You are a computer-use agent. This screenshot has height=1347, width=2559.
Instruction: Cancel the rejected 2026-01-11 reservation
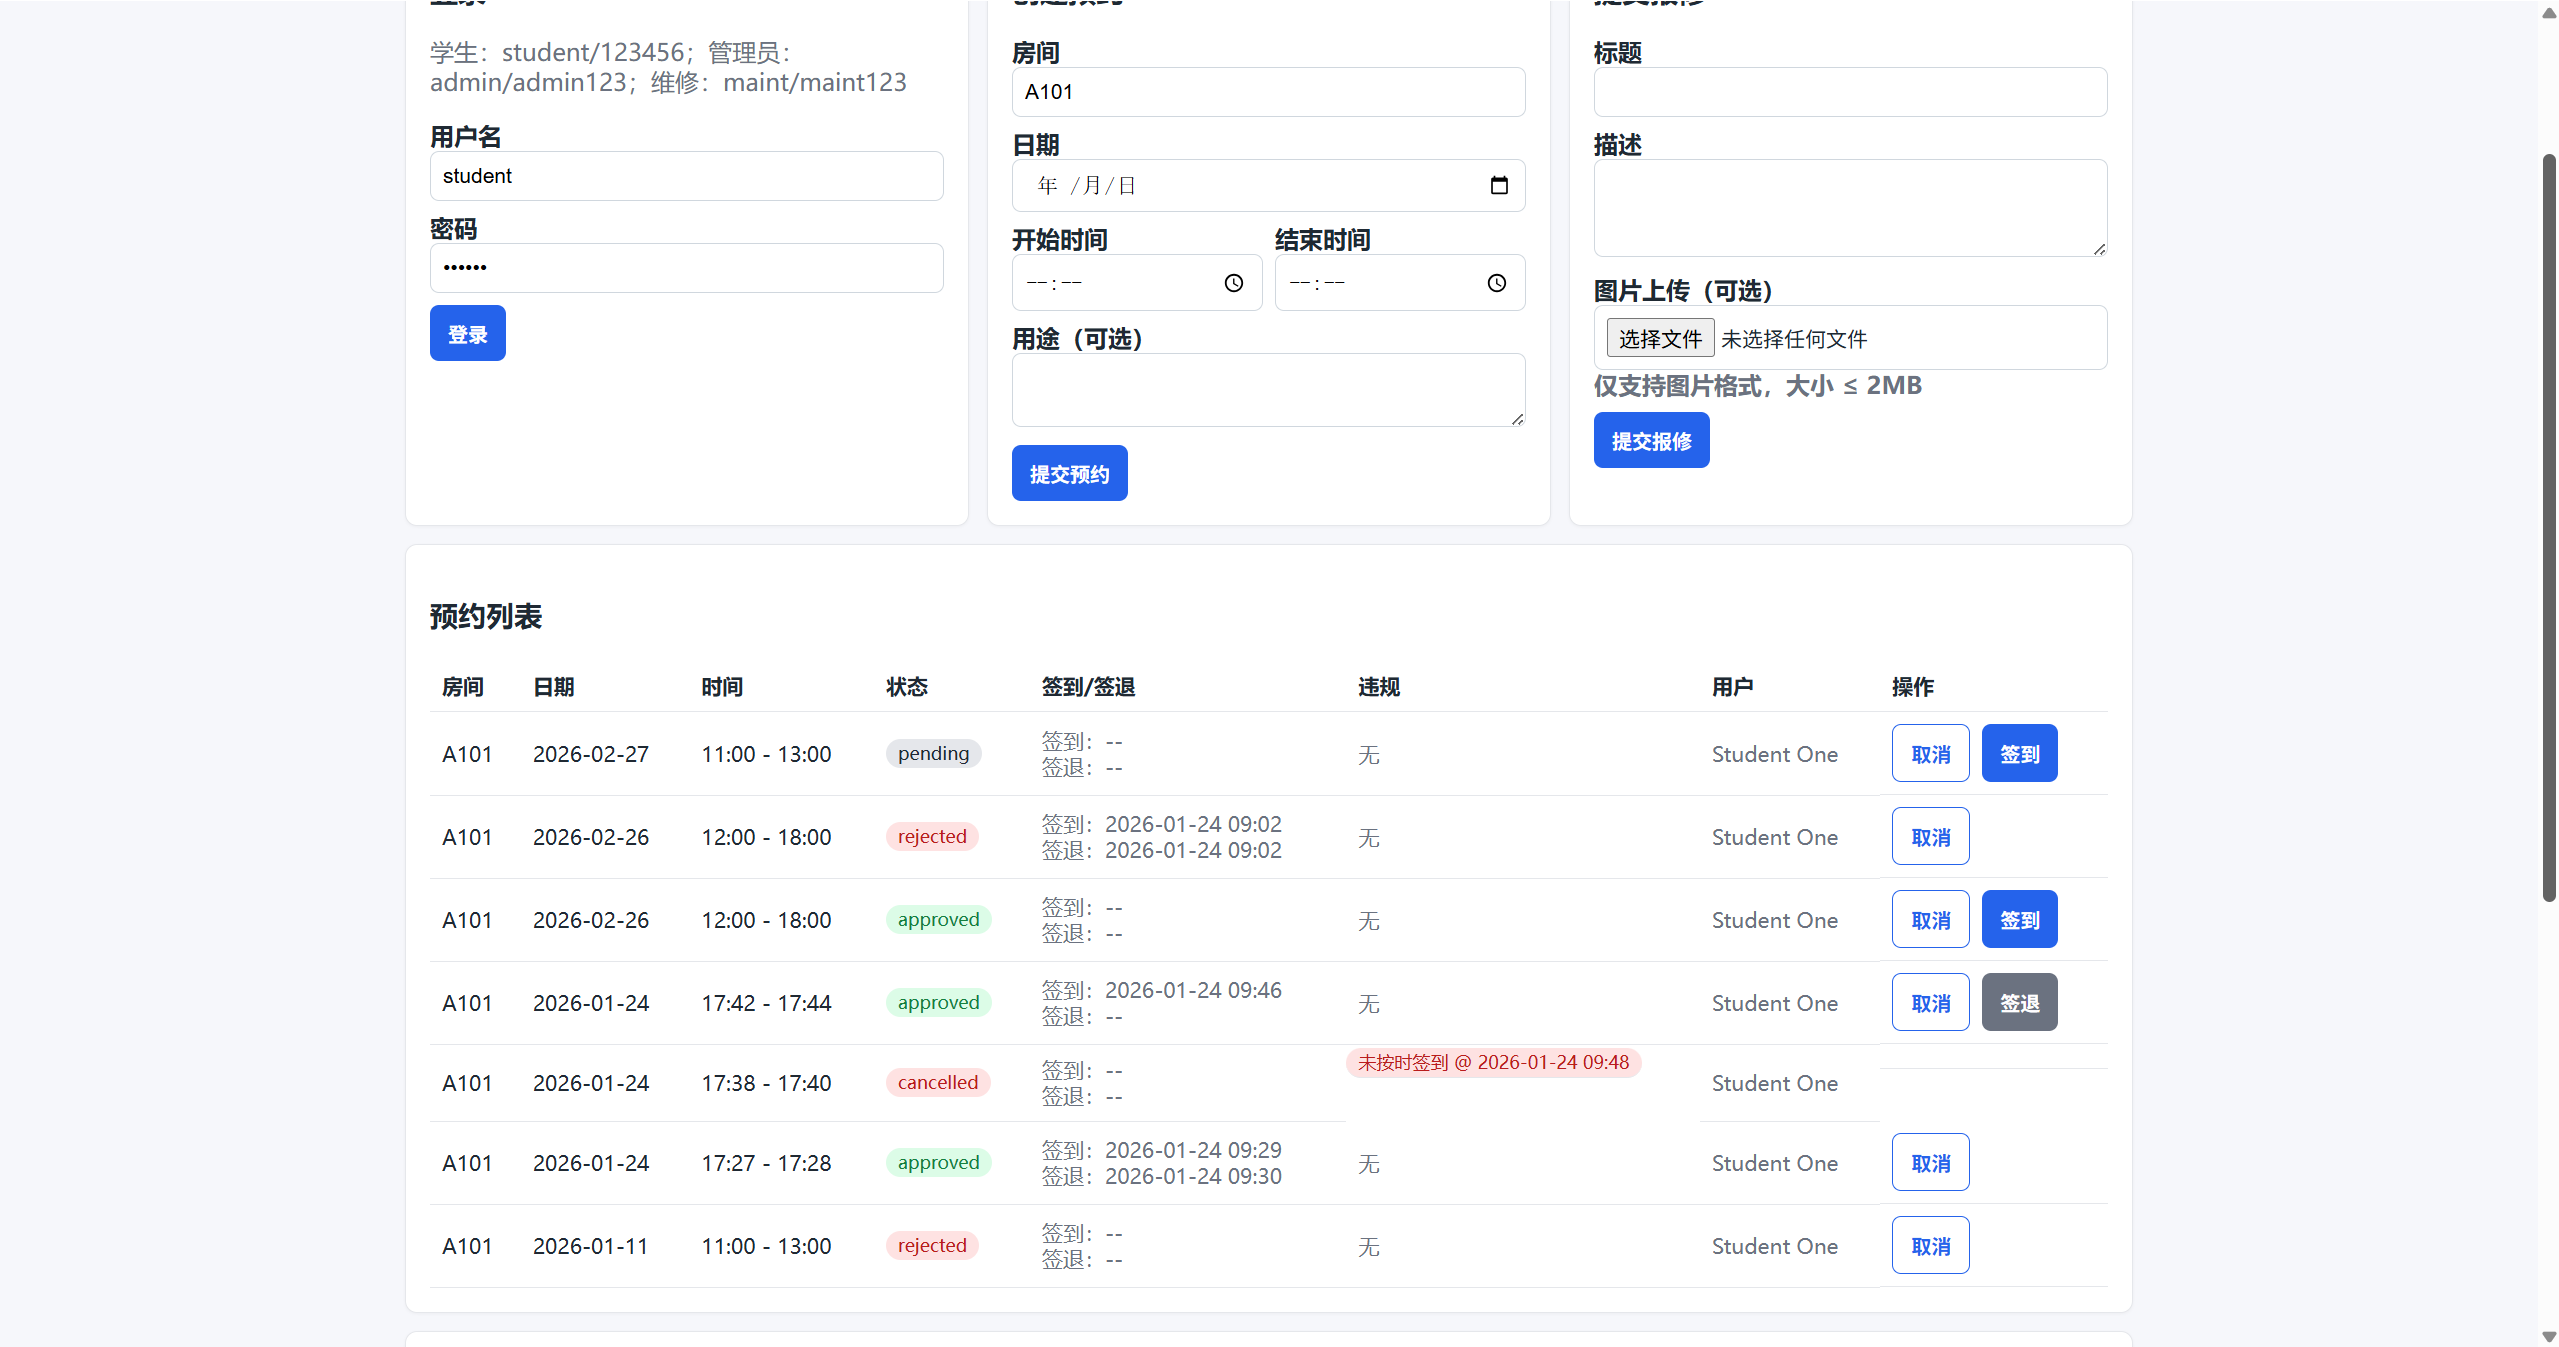(1929, 1245)
